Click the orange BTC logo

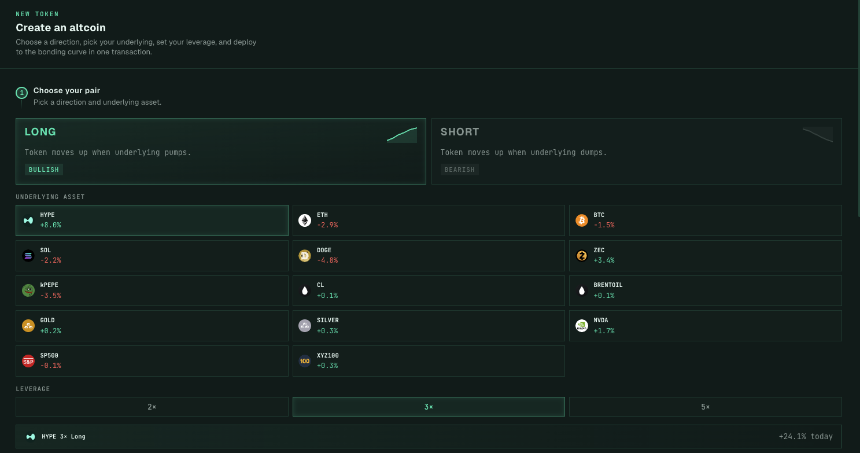581,220
